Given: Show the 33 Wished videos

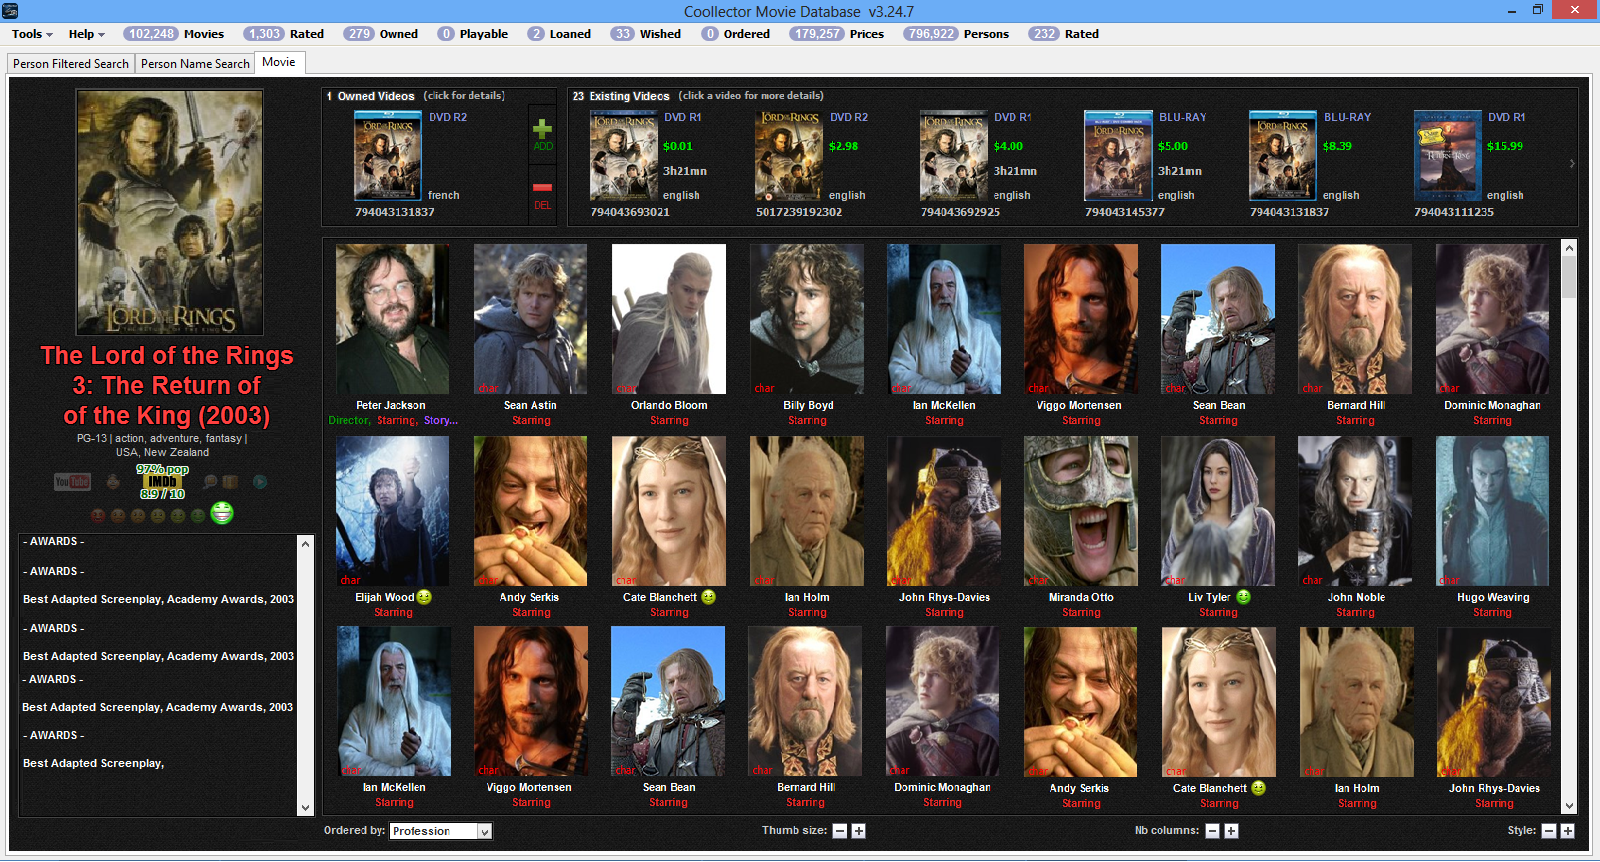Looking at the screenshot, I should [646, 34].
